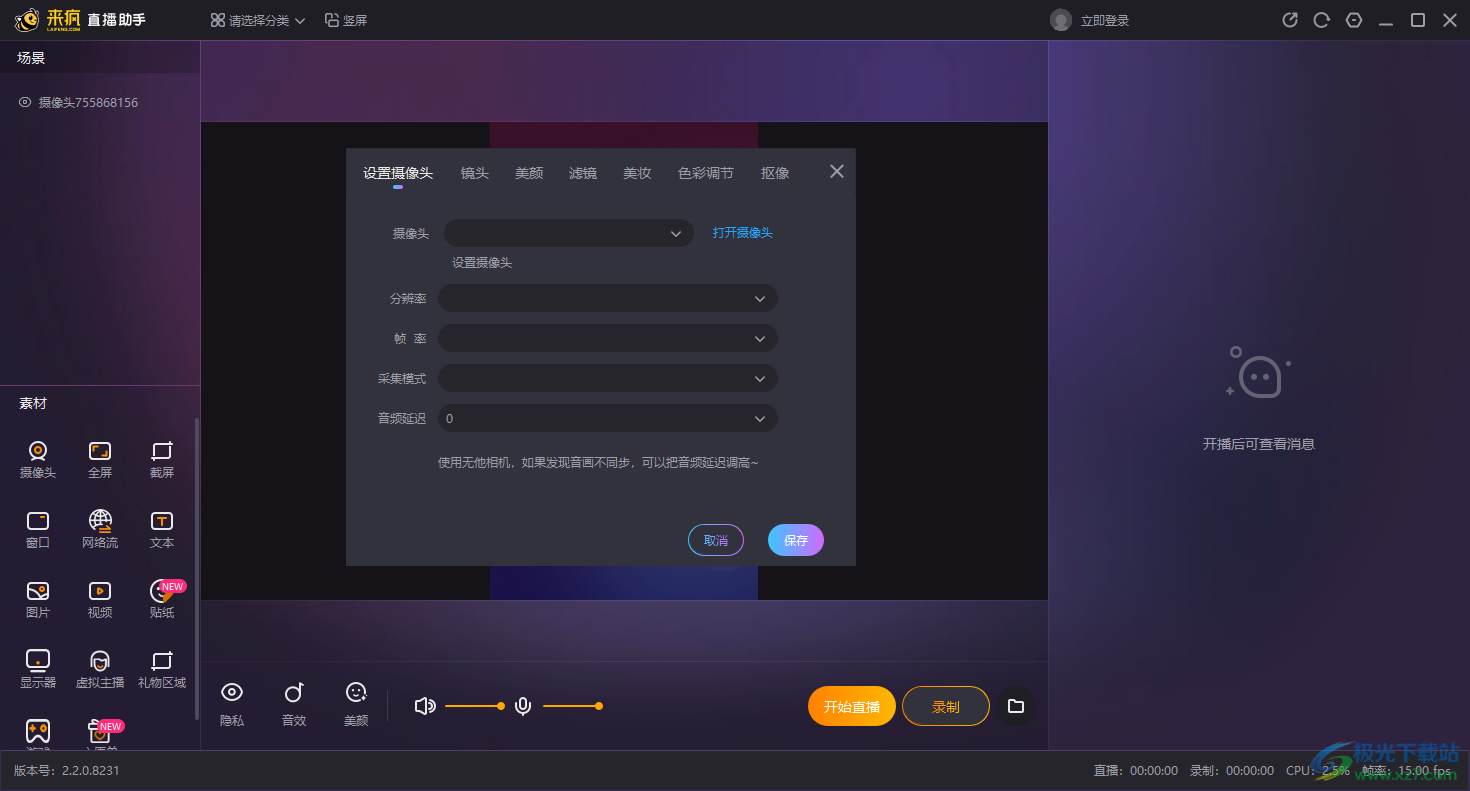Open the 音效 sound effects panel
The height and width of the screenshot is (791, 1470).
pos(294,704)
